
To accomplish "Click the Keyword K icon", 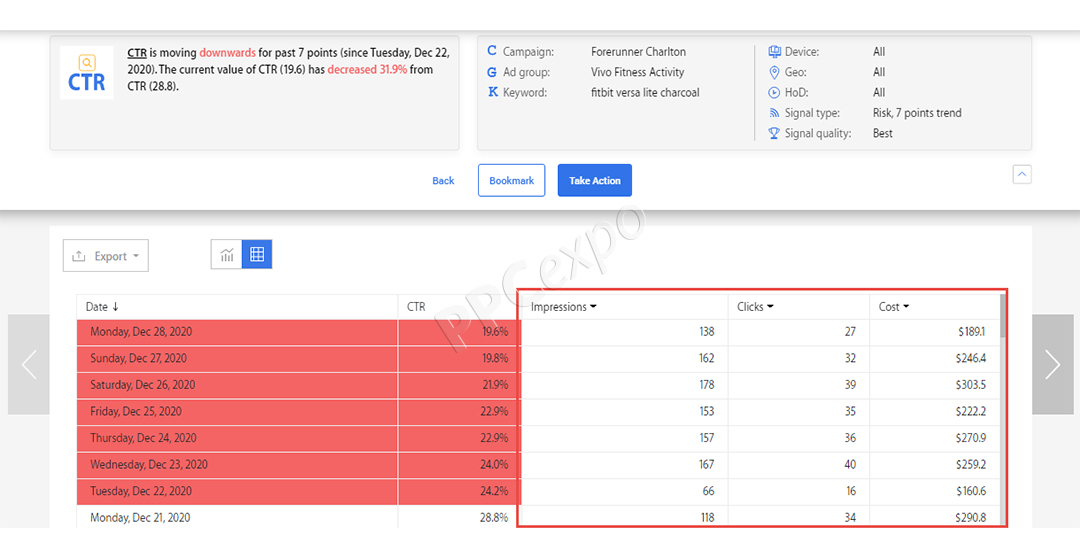I will 492,92.
